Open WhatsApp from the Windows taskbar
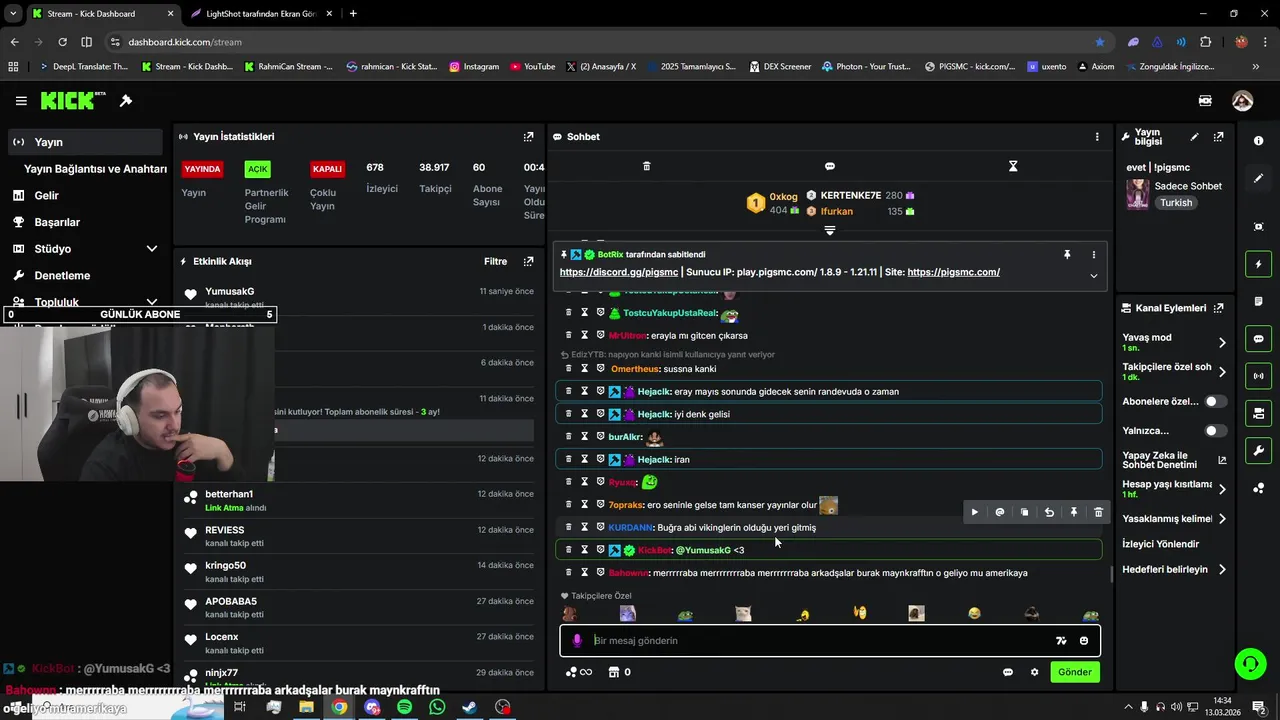Viewport: 1280px width, 720px height. [x=437, y=707]
